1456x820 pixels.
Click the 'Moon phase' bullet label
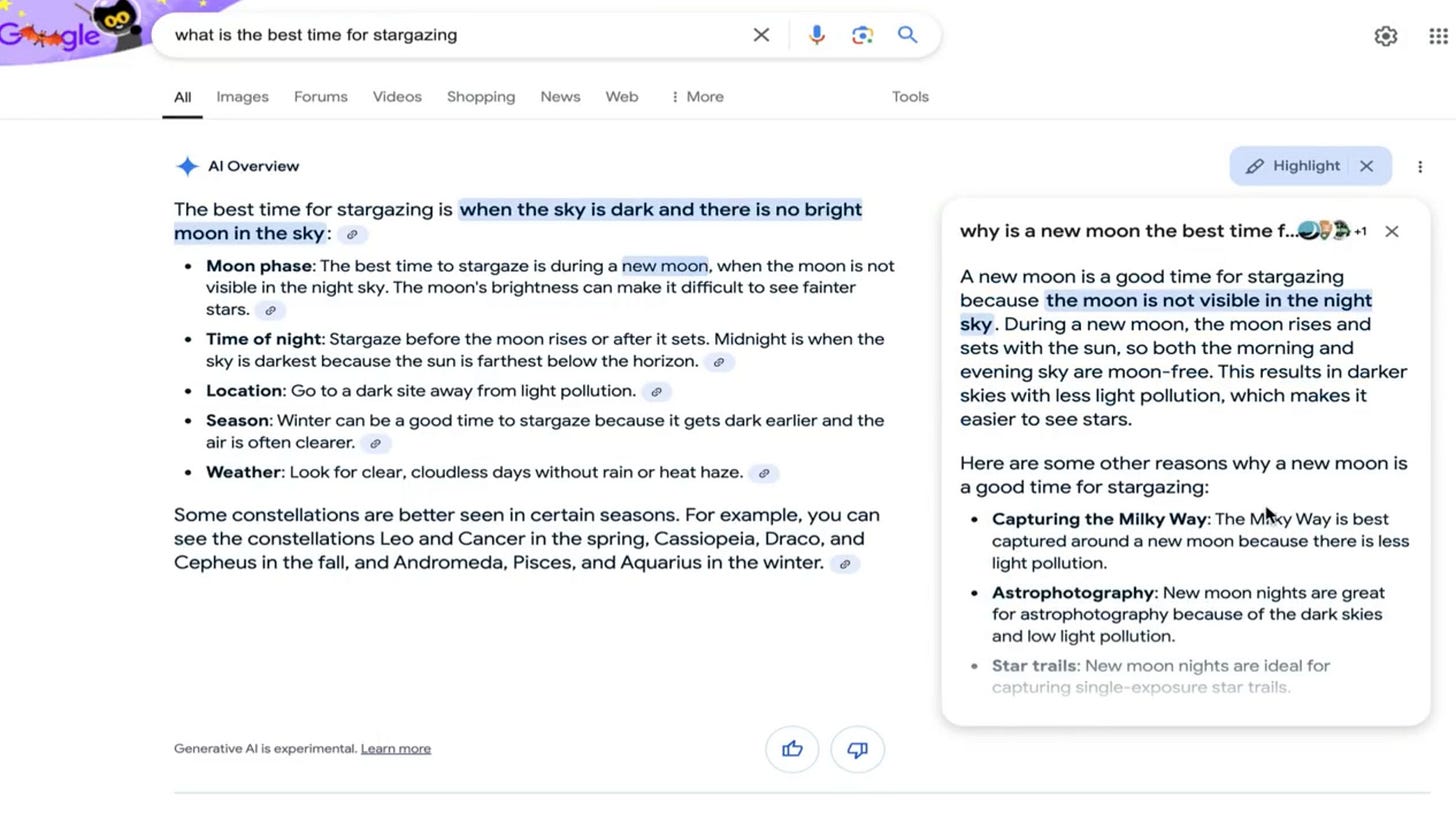point(259,266)
